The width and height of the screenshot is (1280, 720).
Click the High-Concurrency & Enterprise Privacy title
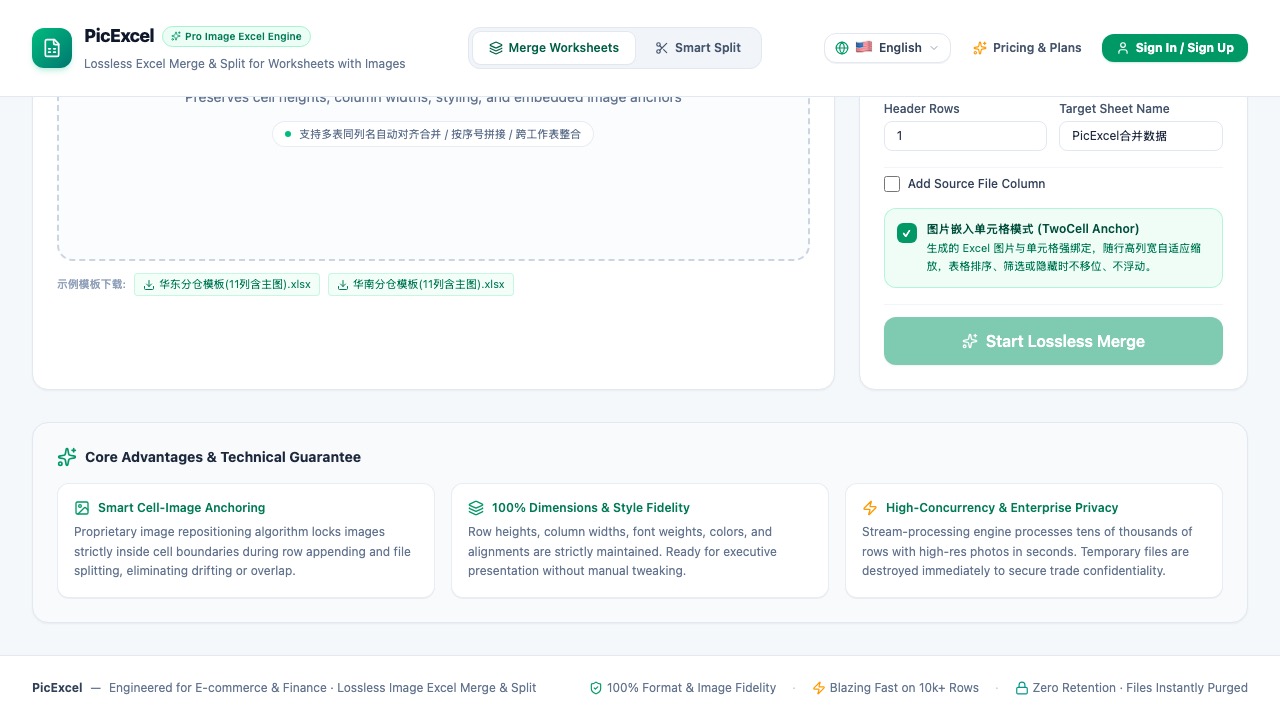1002,508
